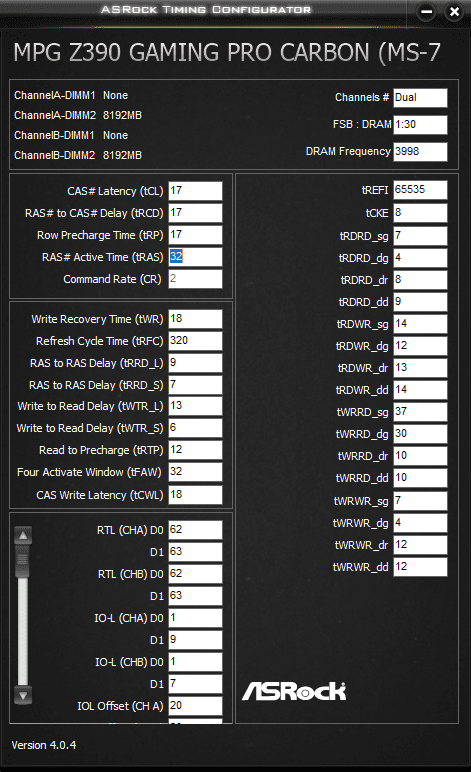Click the ASRock logo

294,691
